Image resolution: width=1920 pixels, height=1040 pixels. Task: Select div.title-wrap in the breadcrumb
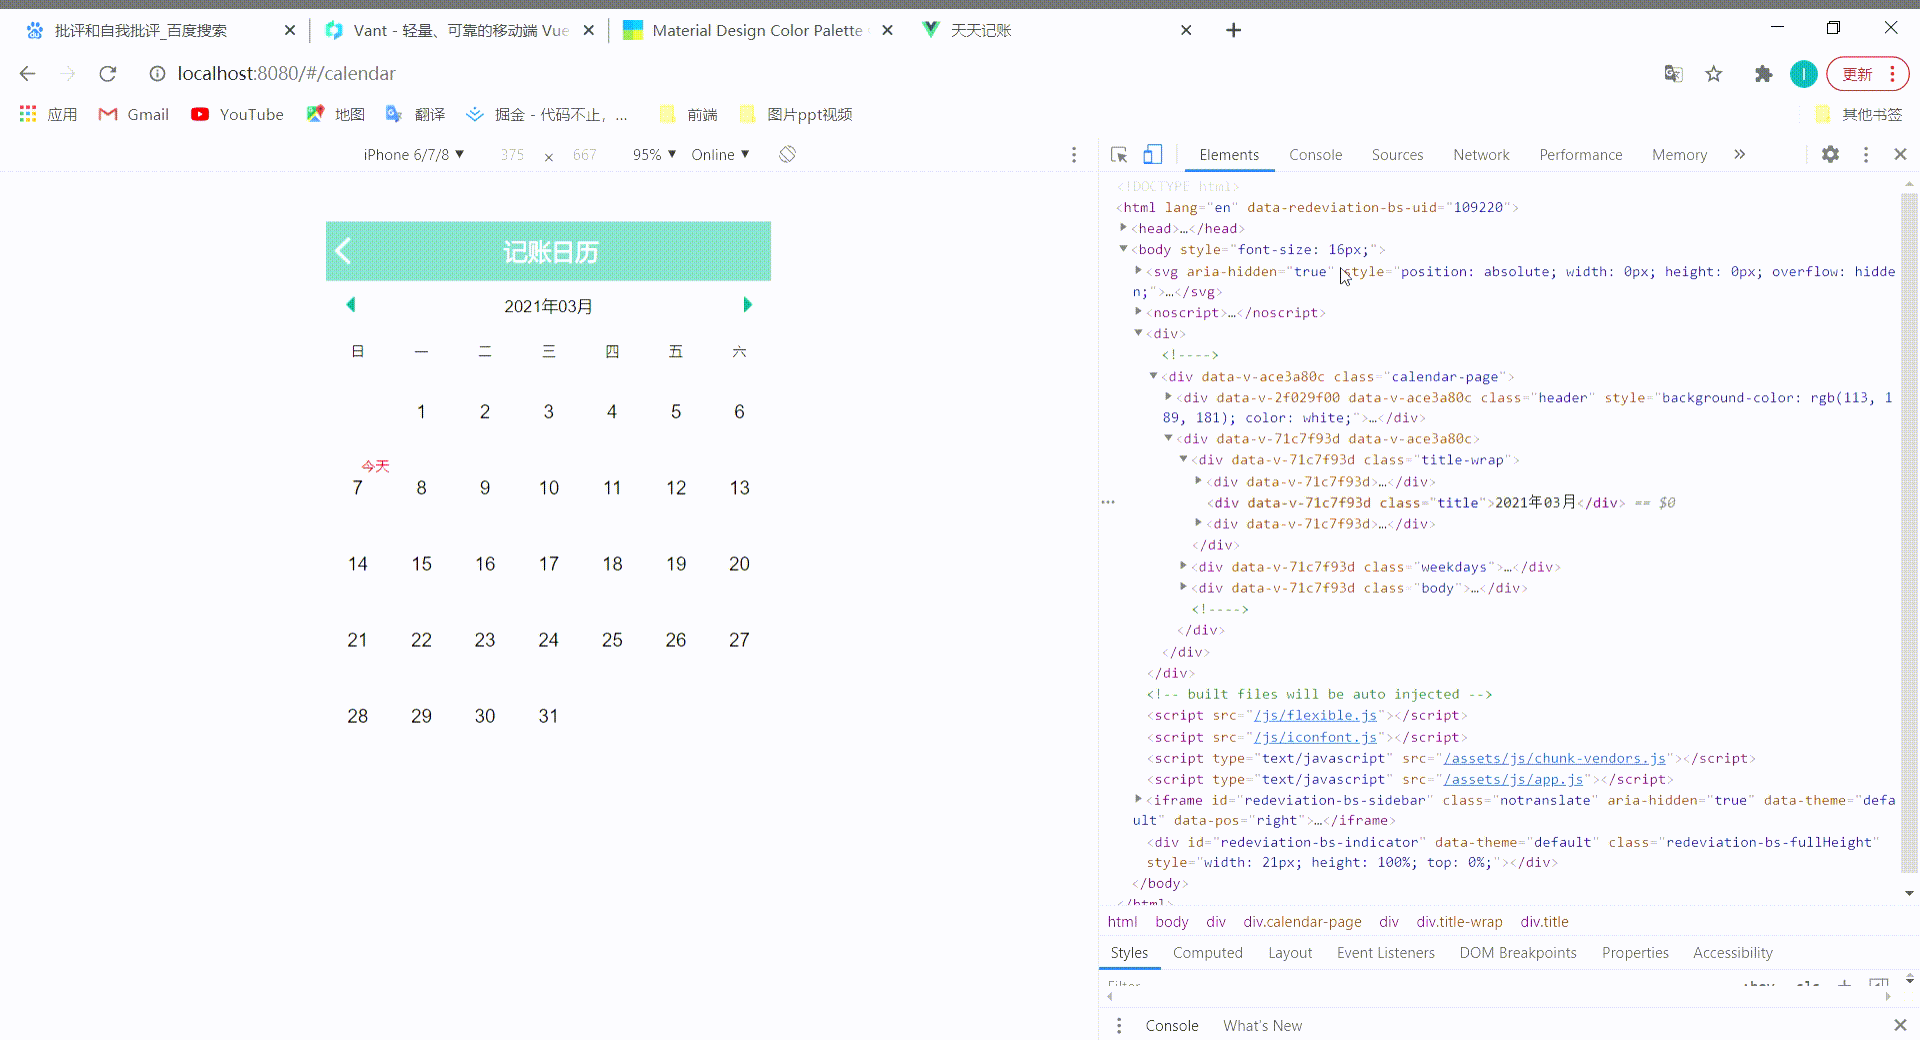click(x=1459, y=922)
